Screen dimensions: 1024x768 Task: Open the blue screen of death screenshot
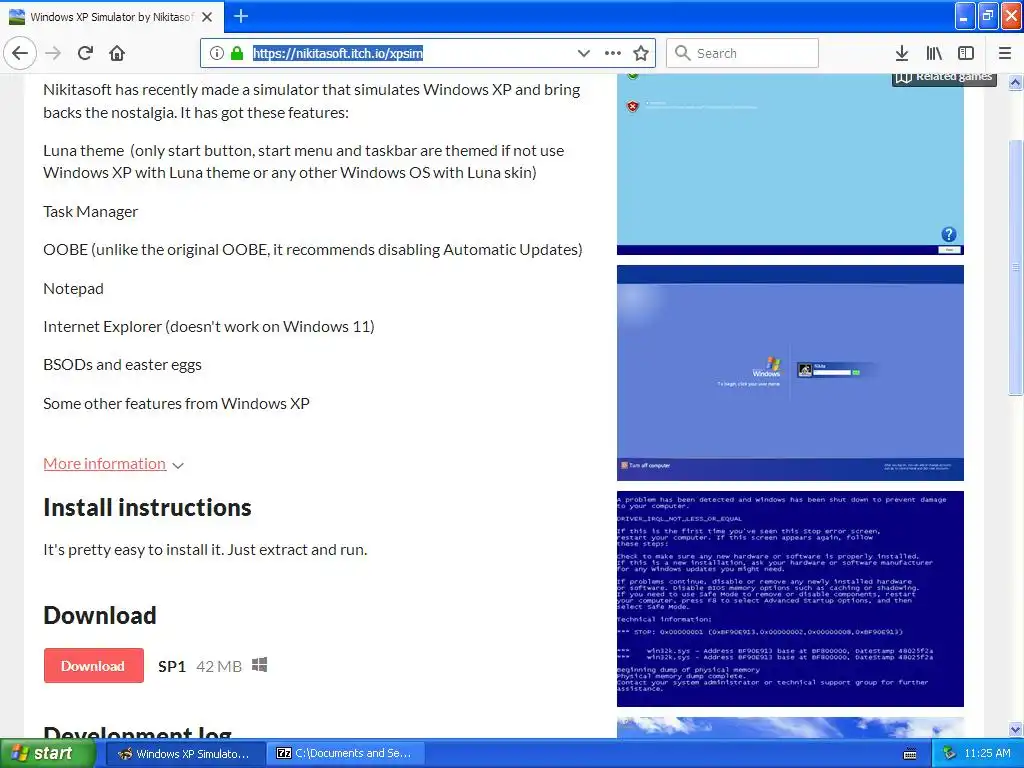pyautogui.click(x=790, y=599)
